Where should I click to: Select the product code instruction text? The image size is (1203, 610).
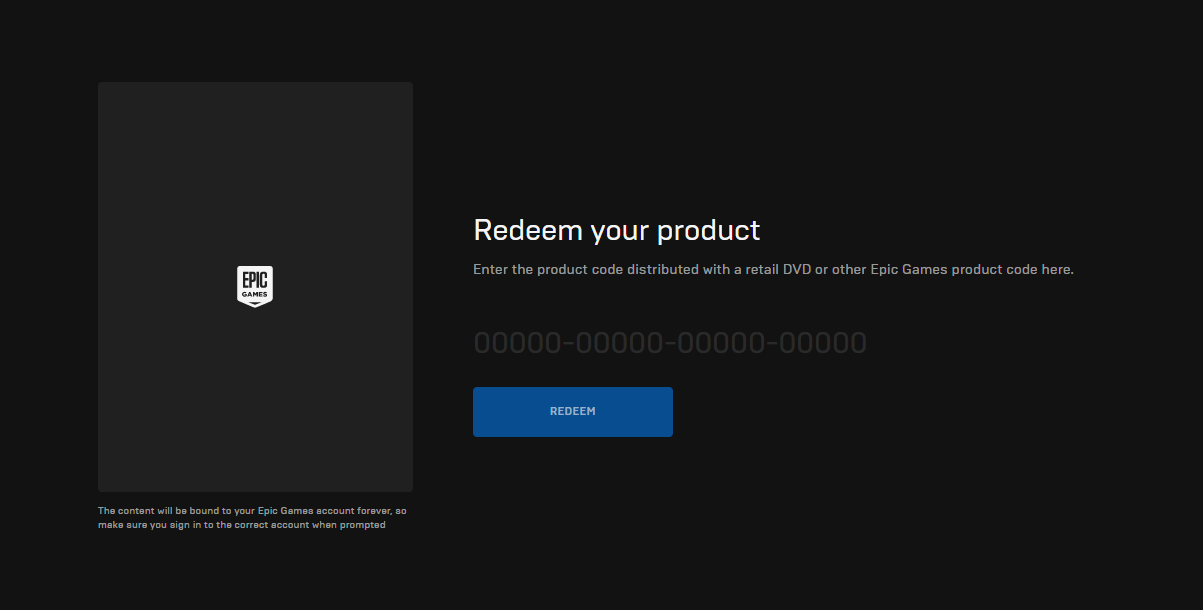(773, 270)
